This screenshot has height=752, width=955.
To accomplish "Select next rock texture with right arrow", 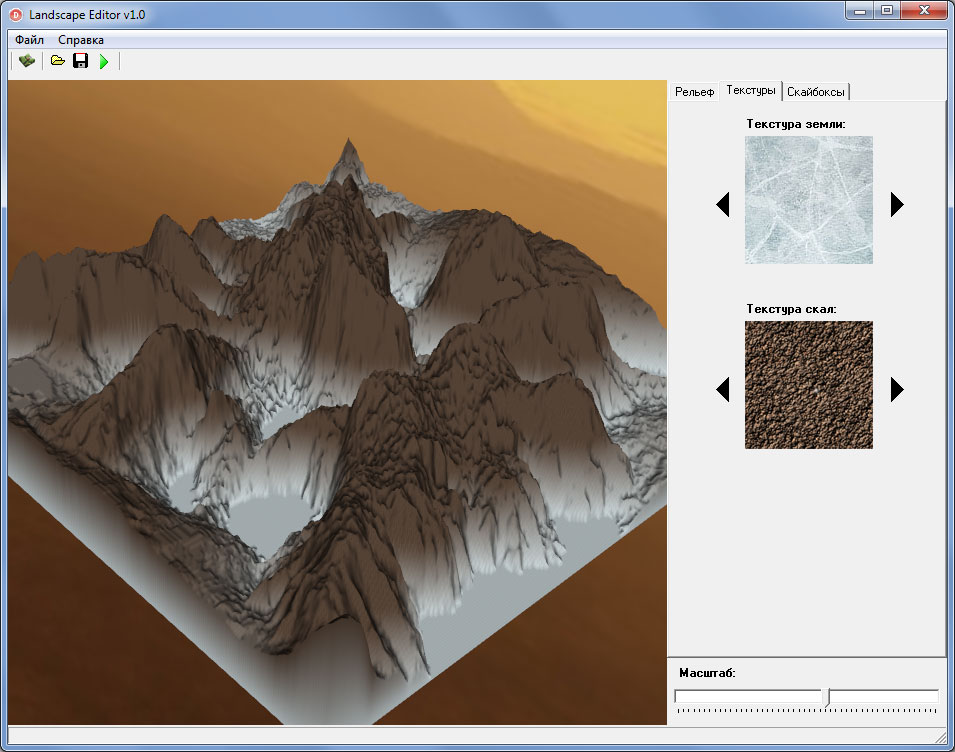I will pos(897,390).
